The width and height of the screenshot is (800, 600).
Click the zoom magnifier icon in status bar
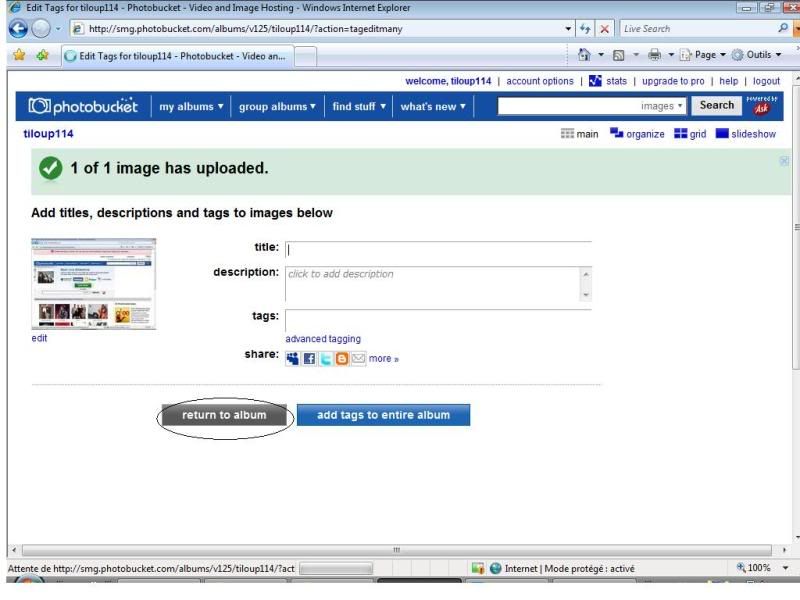point(741,567)
